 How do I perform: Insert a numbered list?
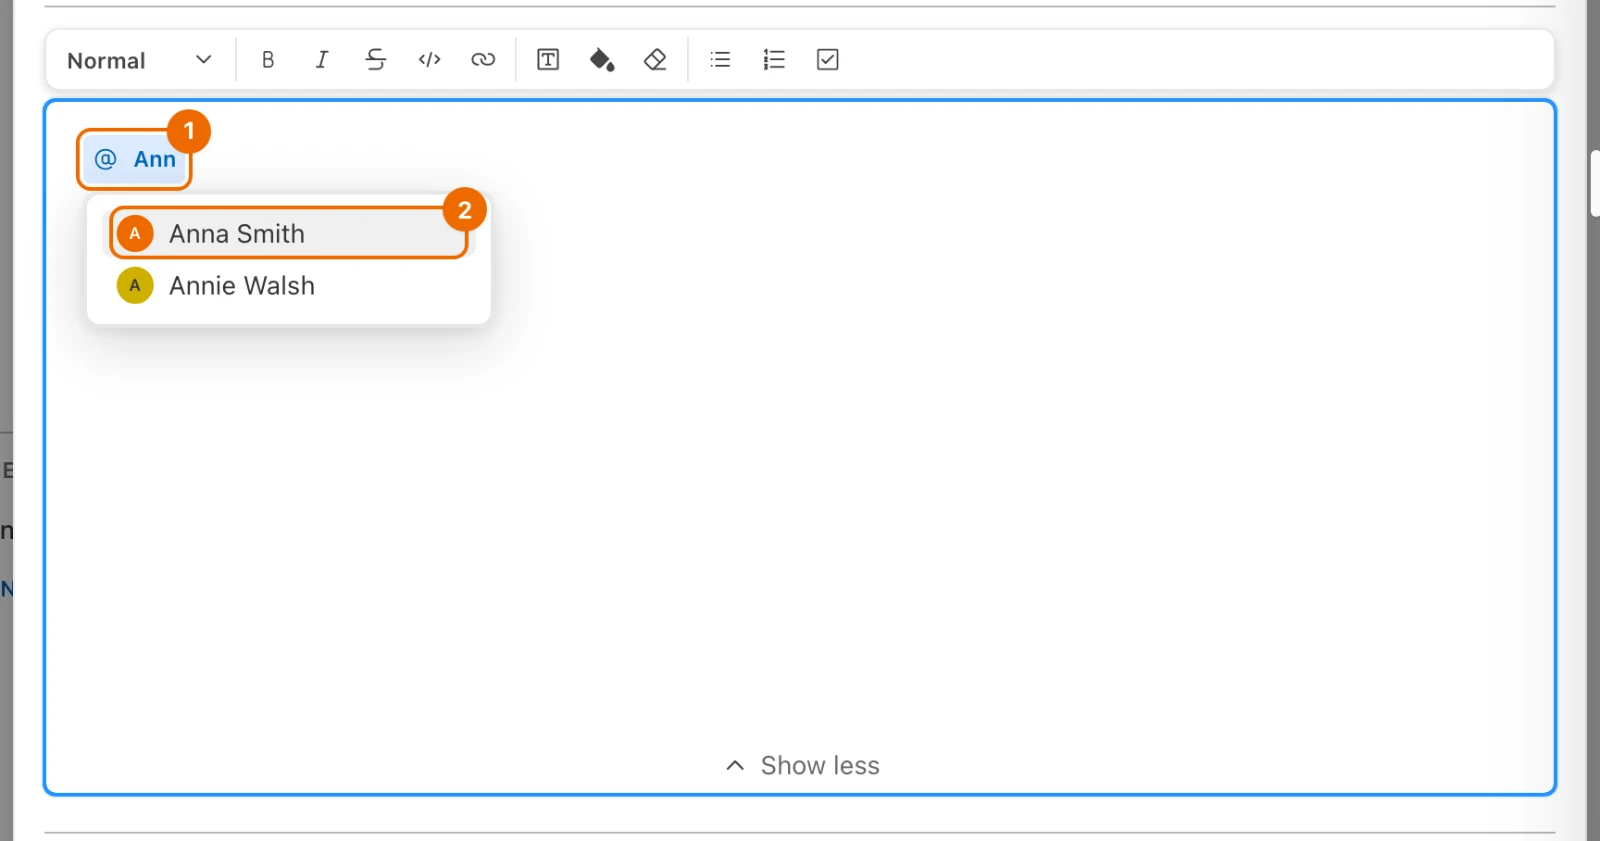[x=774, y=60]
